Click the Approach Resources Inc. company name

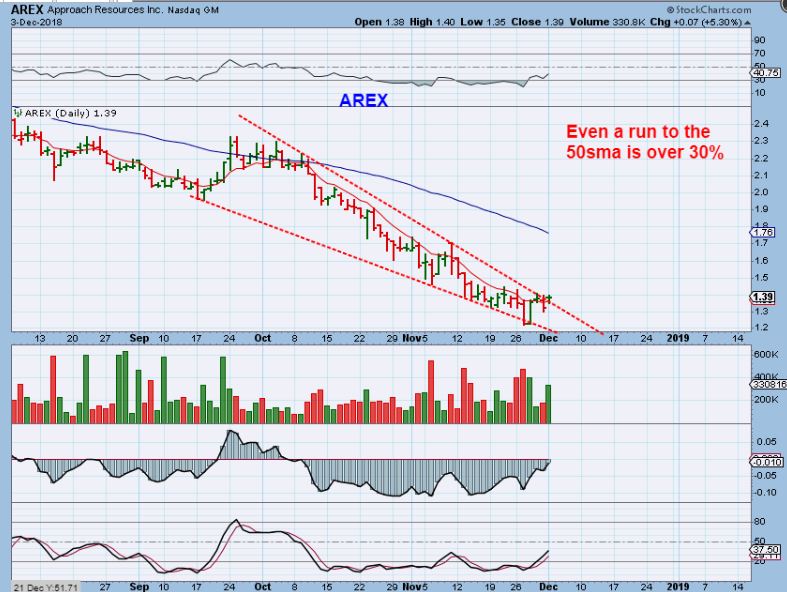(x=105, y=10)
